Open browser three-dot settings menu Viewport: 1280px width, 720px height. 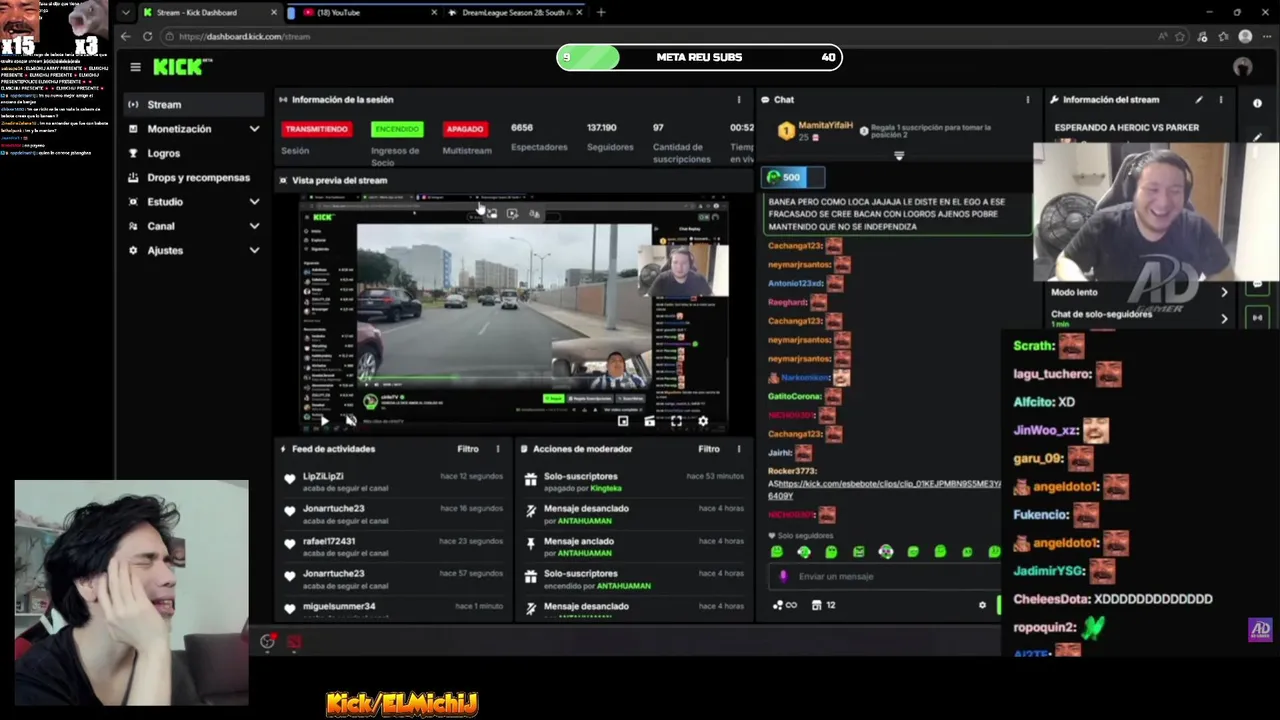[x=1266, y=36]
